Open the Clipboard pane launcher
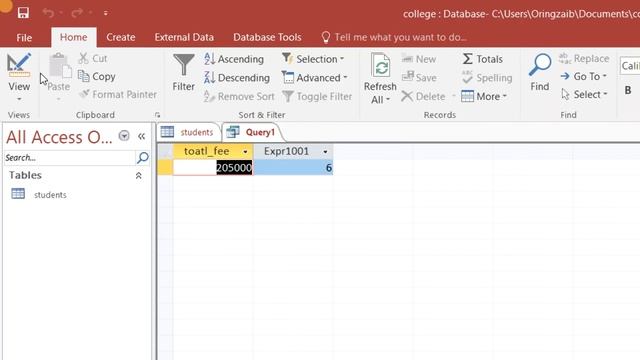The width and height of the screenshot is (640, 360). pyautogui.click(x=157, y=115)
